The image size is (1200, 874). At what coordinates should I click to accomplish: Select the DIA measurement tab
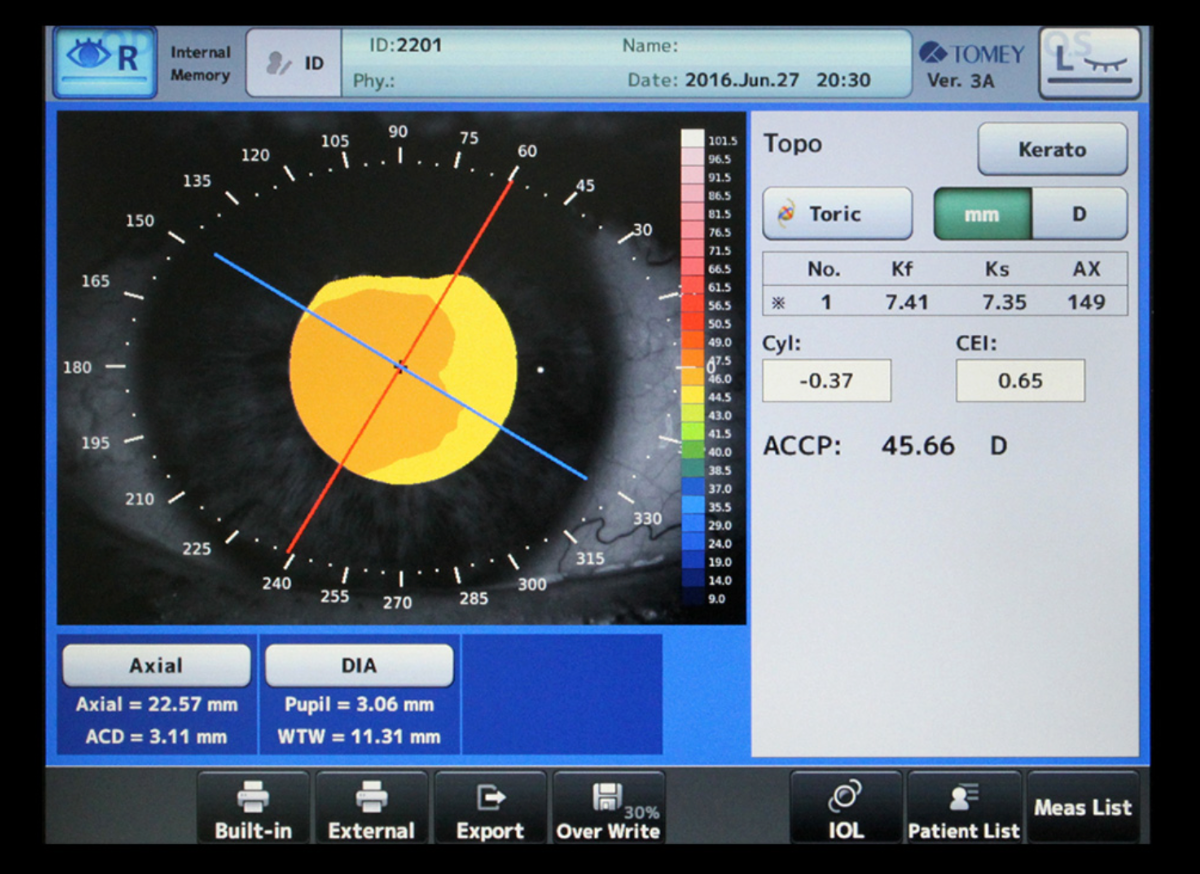[x=359, y=665]
